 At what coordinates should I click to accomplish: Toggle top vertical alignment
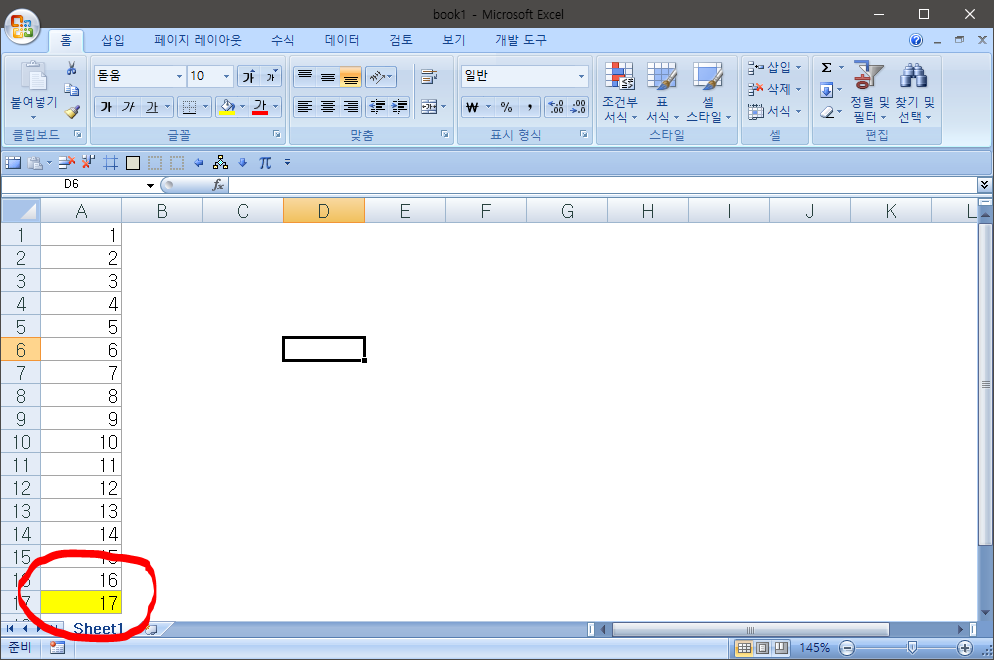click(305, 77)
